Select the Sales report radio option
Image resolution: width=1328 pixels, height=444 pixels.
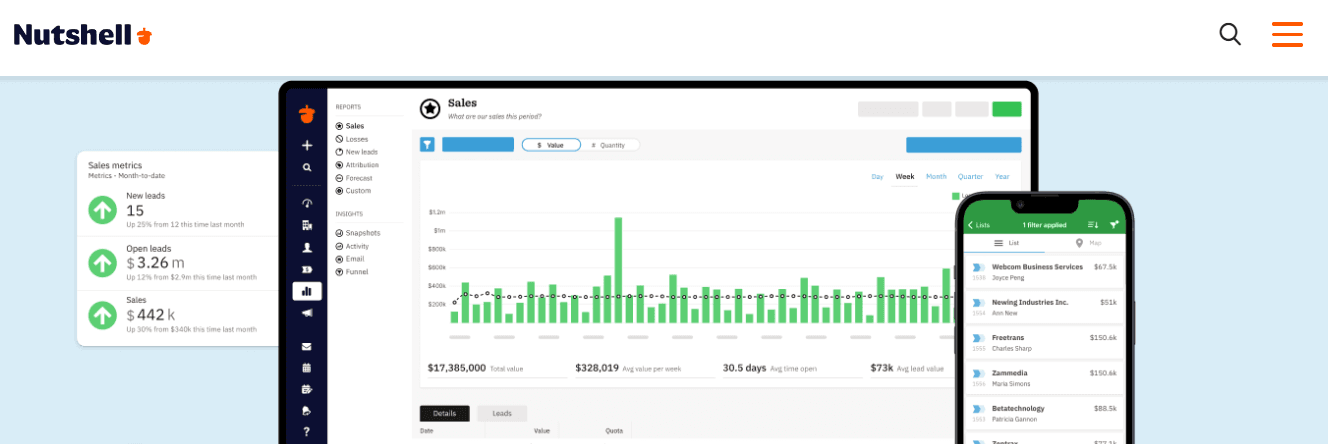coord(340,126)
